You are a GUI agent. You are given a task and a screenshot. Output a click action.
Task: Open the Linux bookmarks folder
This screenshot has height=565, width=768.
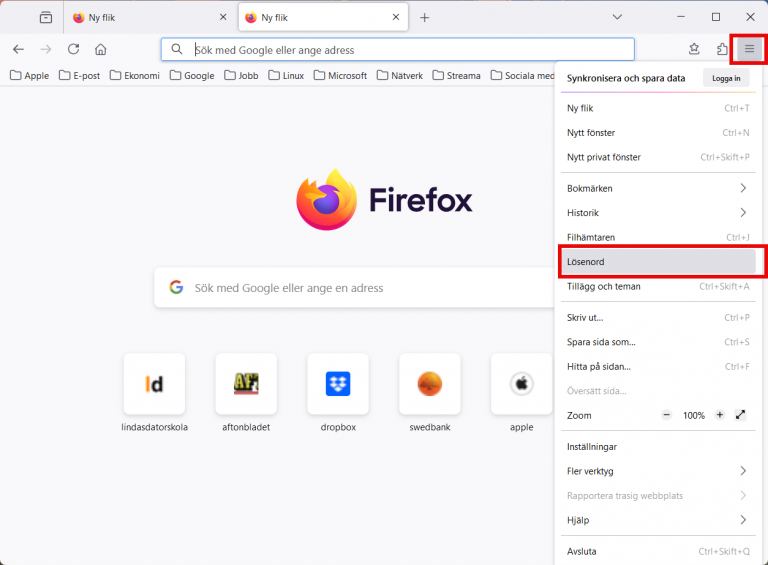[285, 75]
